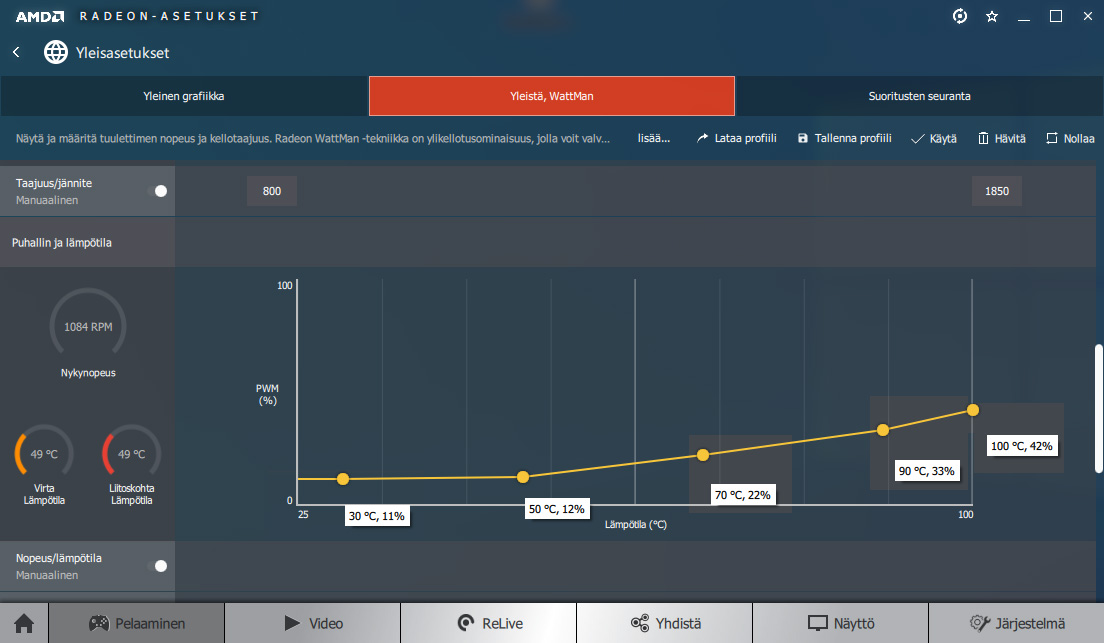Image resolution: width=1104 pixels, height=643 pixels.
Task: Click the Pelaaminen gamepad icon
Action: tap(99, 623)
